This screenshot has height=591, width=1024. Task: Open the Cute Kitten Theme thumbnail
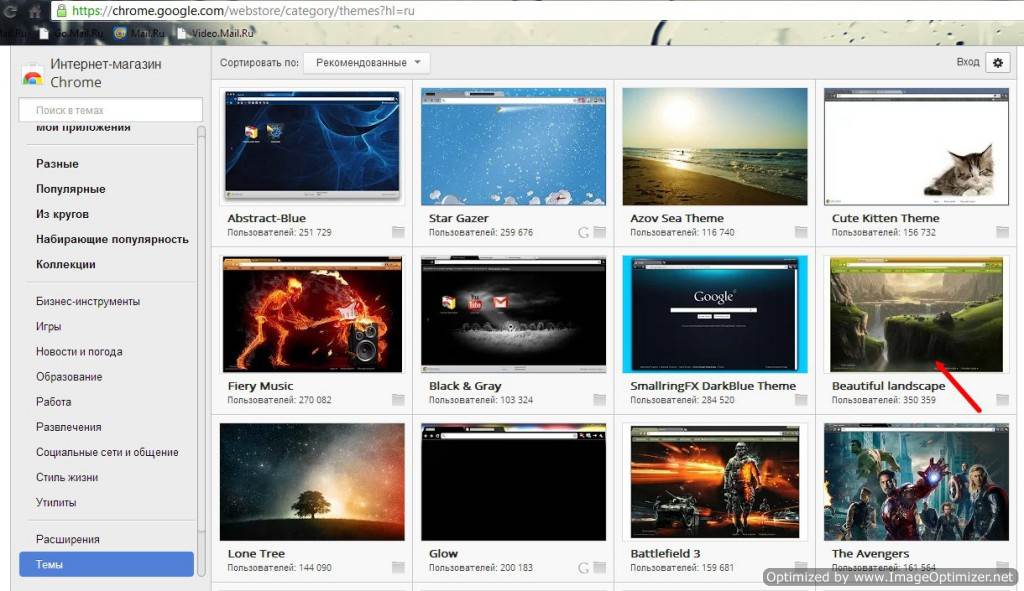point(916,146)
